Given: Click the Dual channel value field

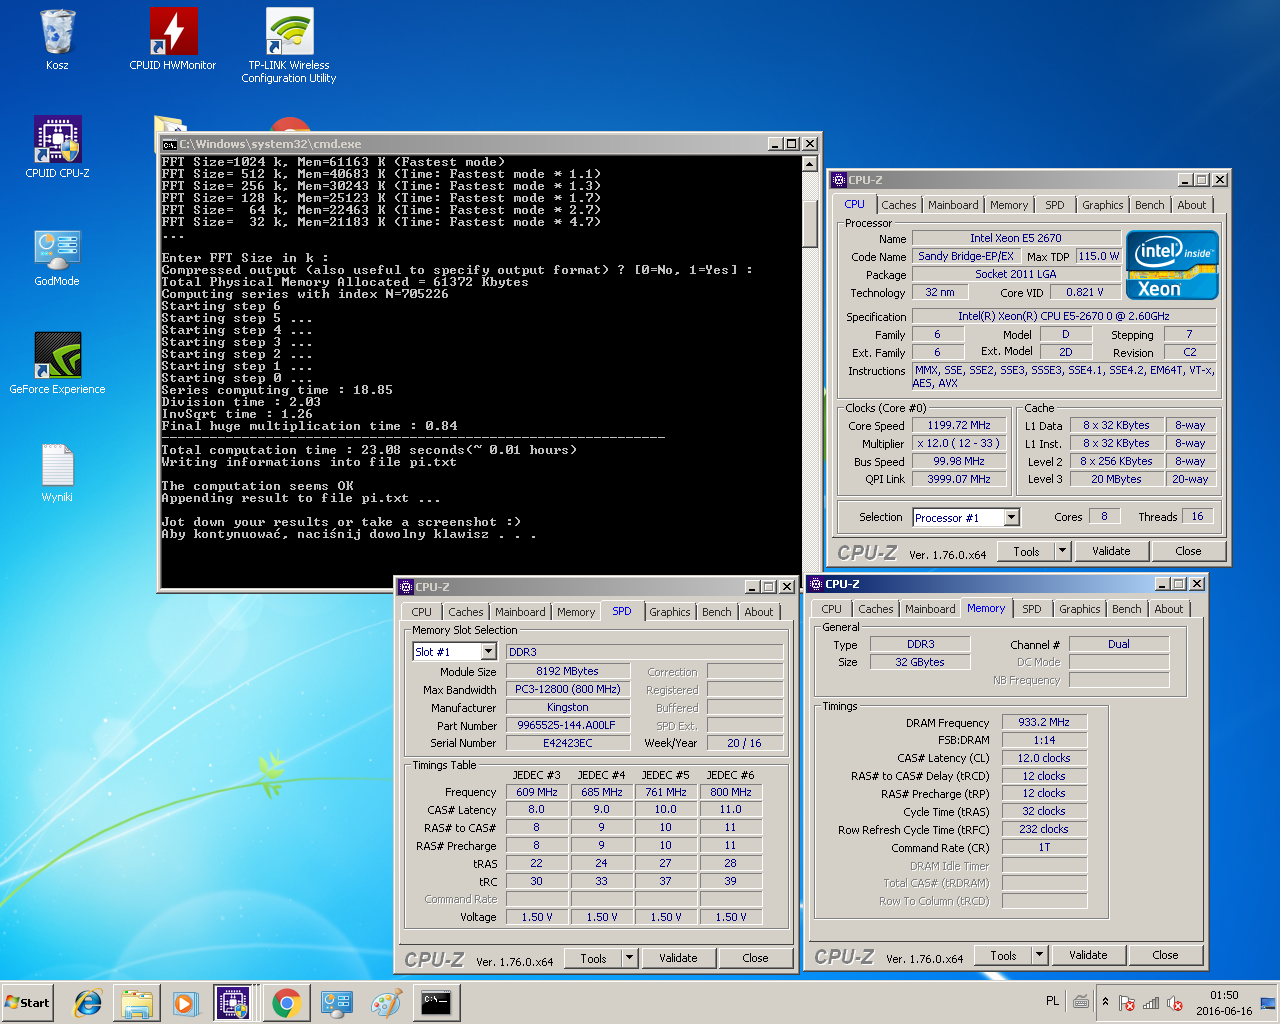Looking at the screenshot, I should tap(1118, 644).
